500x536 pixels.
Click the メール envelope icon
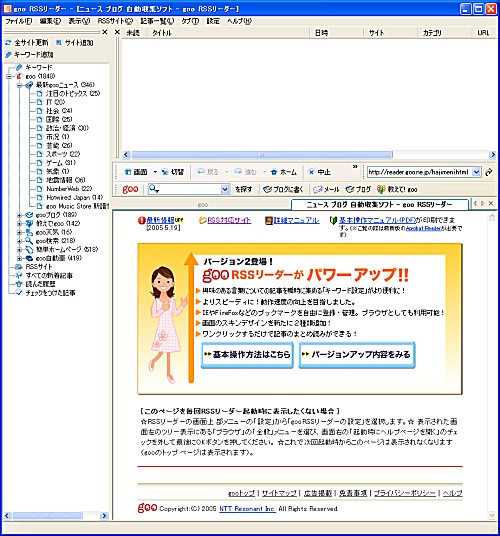click(x=318, y=189)
